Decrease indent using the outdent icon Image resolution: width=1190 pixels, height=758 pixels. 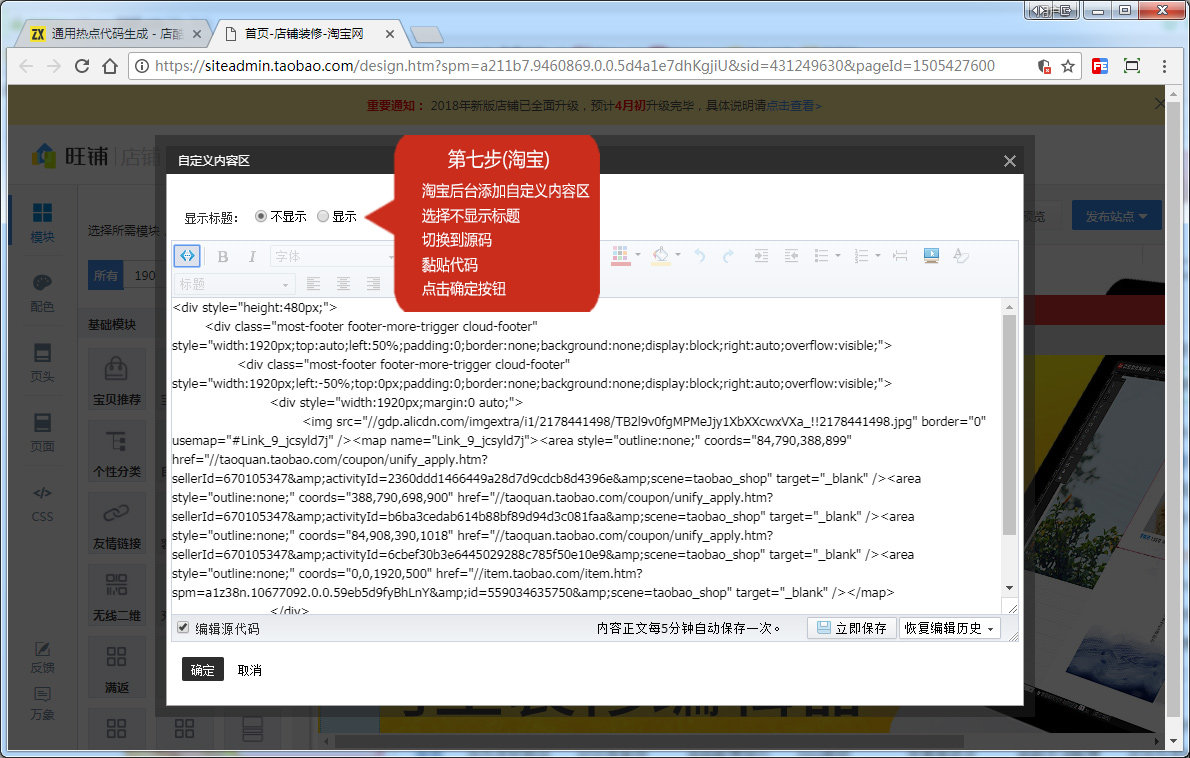791,256
